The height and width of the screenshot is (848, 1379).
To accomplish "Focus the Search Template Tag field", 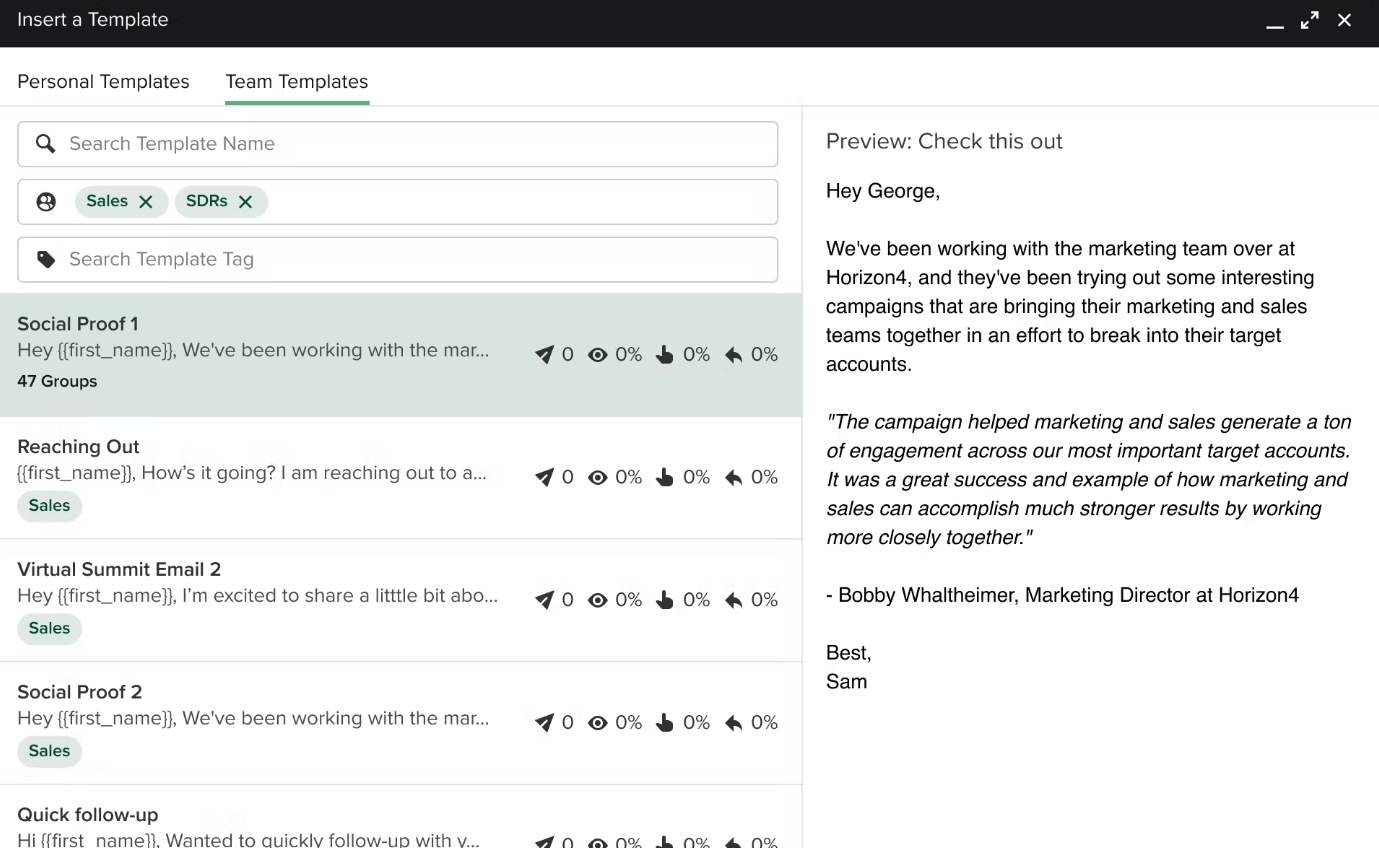I will point(420,260).
